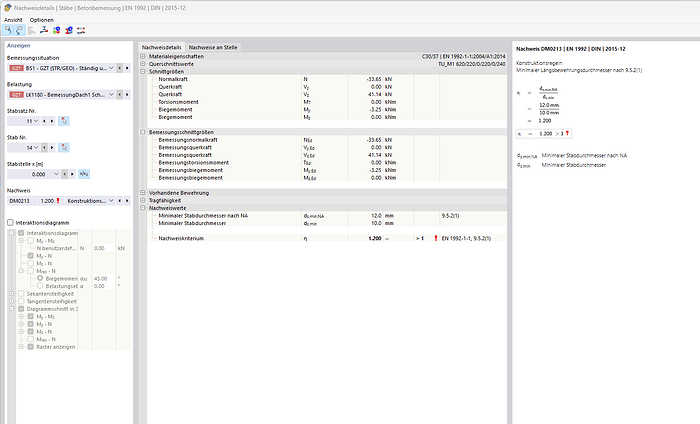700x424 pixels.
Task: Expand the Vorhandene Bewehrung section
Action: pos(143,192)
